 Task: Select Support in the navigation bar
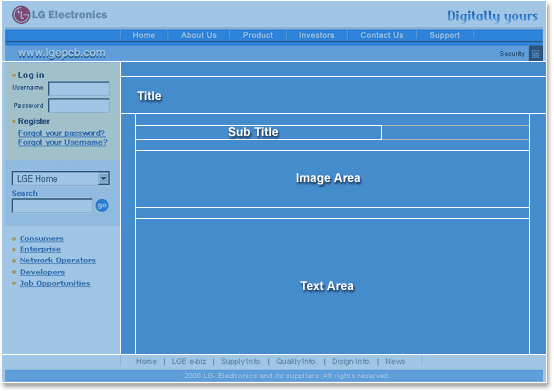point(445,35)
